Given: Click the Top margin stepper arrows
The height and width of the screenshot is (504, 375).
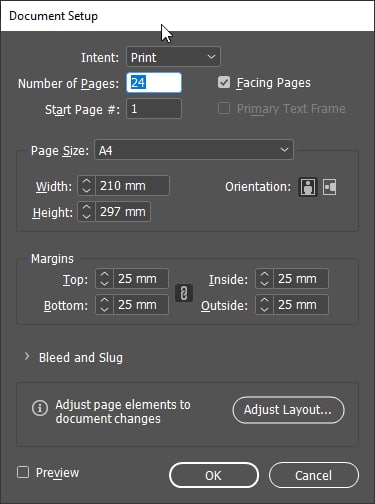Looking at the screenshot, I should (104, 279).
